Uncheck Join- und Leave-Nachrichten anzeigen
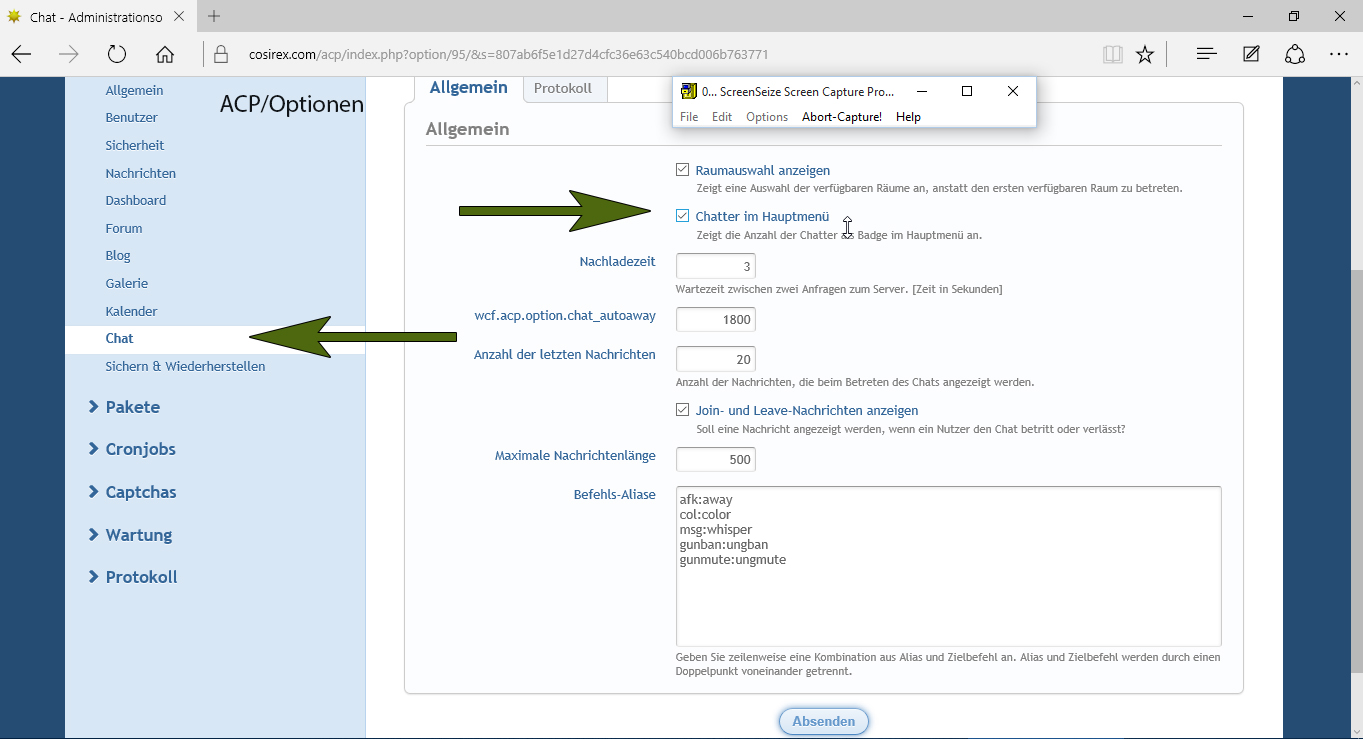Viewport: 1363px width, 739px height. (x=683, y=410)
